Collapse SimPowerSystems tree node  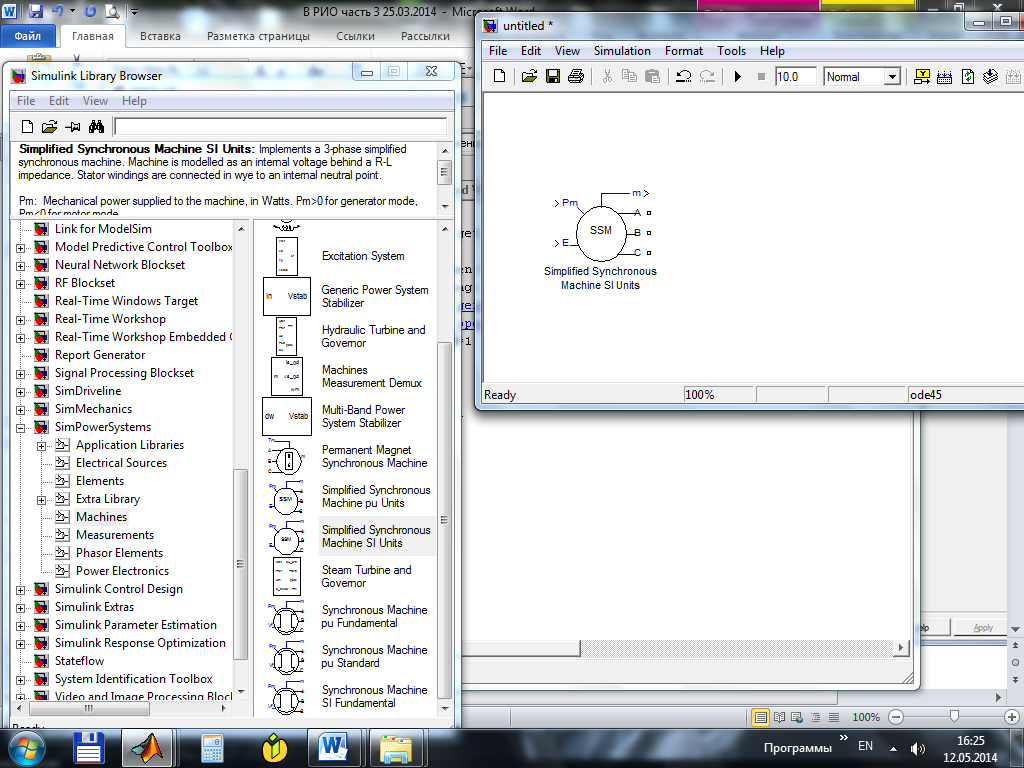20,428
